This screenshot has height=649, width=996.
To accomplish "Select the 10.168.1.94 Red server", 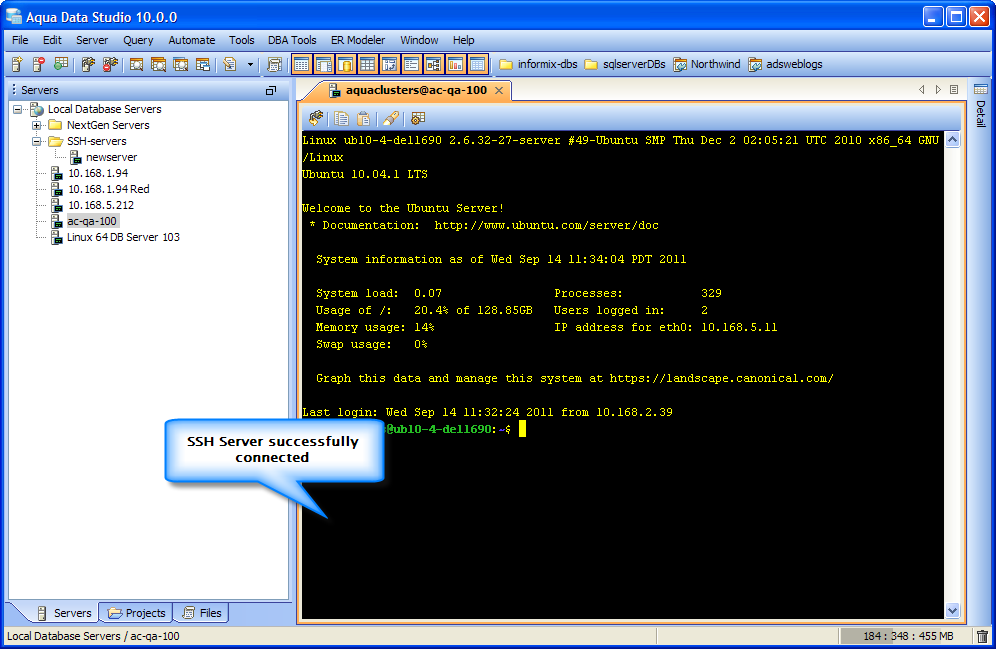I will [100, 189].
